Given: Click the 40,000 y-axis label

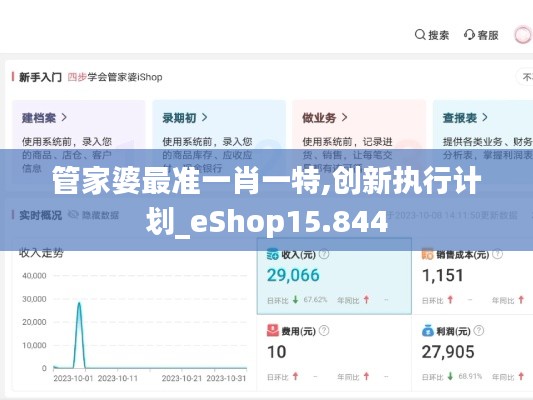Looking at the screenshot, I should click(34, 276).
